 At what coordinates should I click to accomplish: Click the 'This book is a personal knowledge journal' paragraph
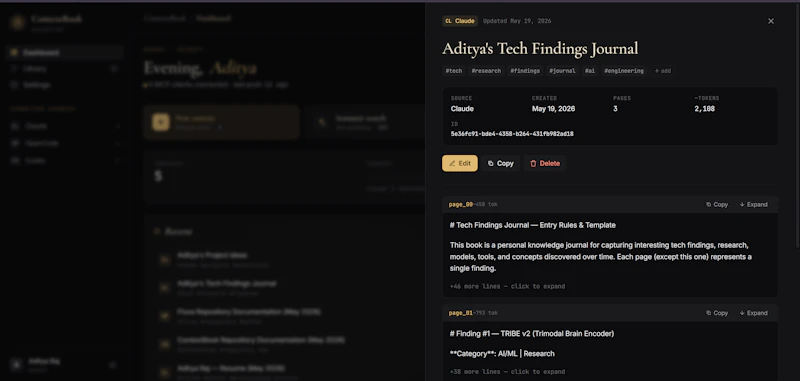point(601,257)
